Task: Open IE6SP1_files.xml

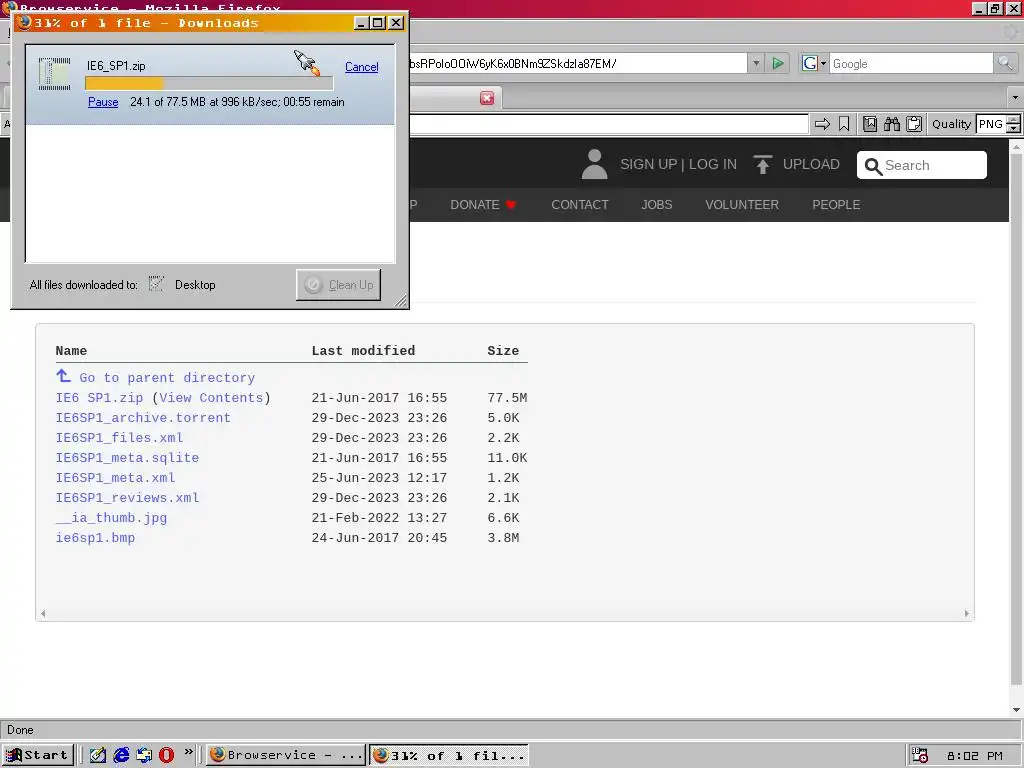Action: point(120,438)
